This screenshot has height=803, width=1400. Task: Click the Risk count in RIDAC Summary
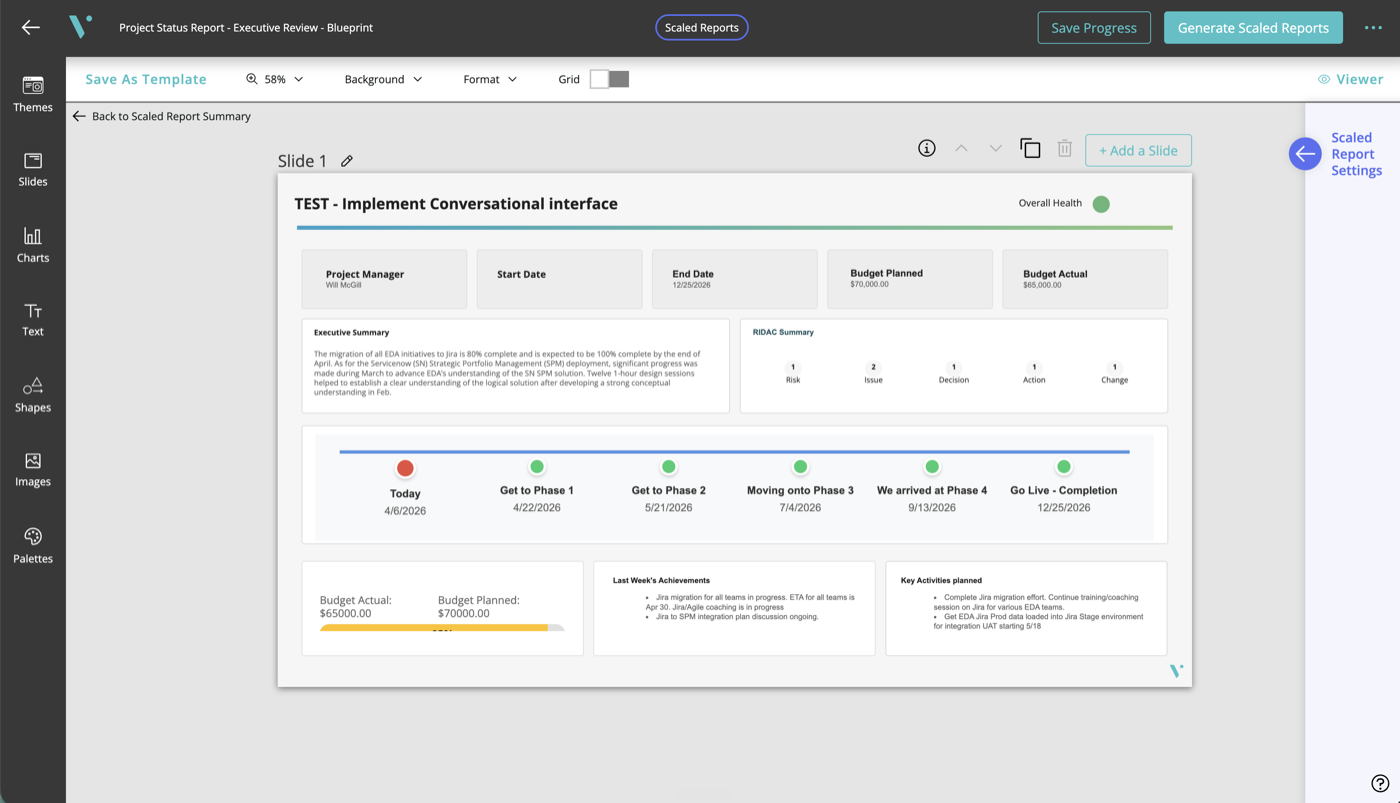[x=793, y=367]
